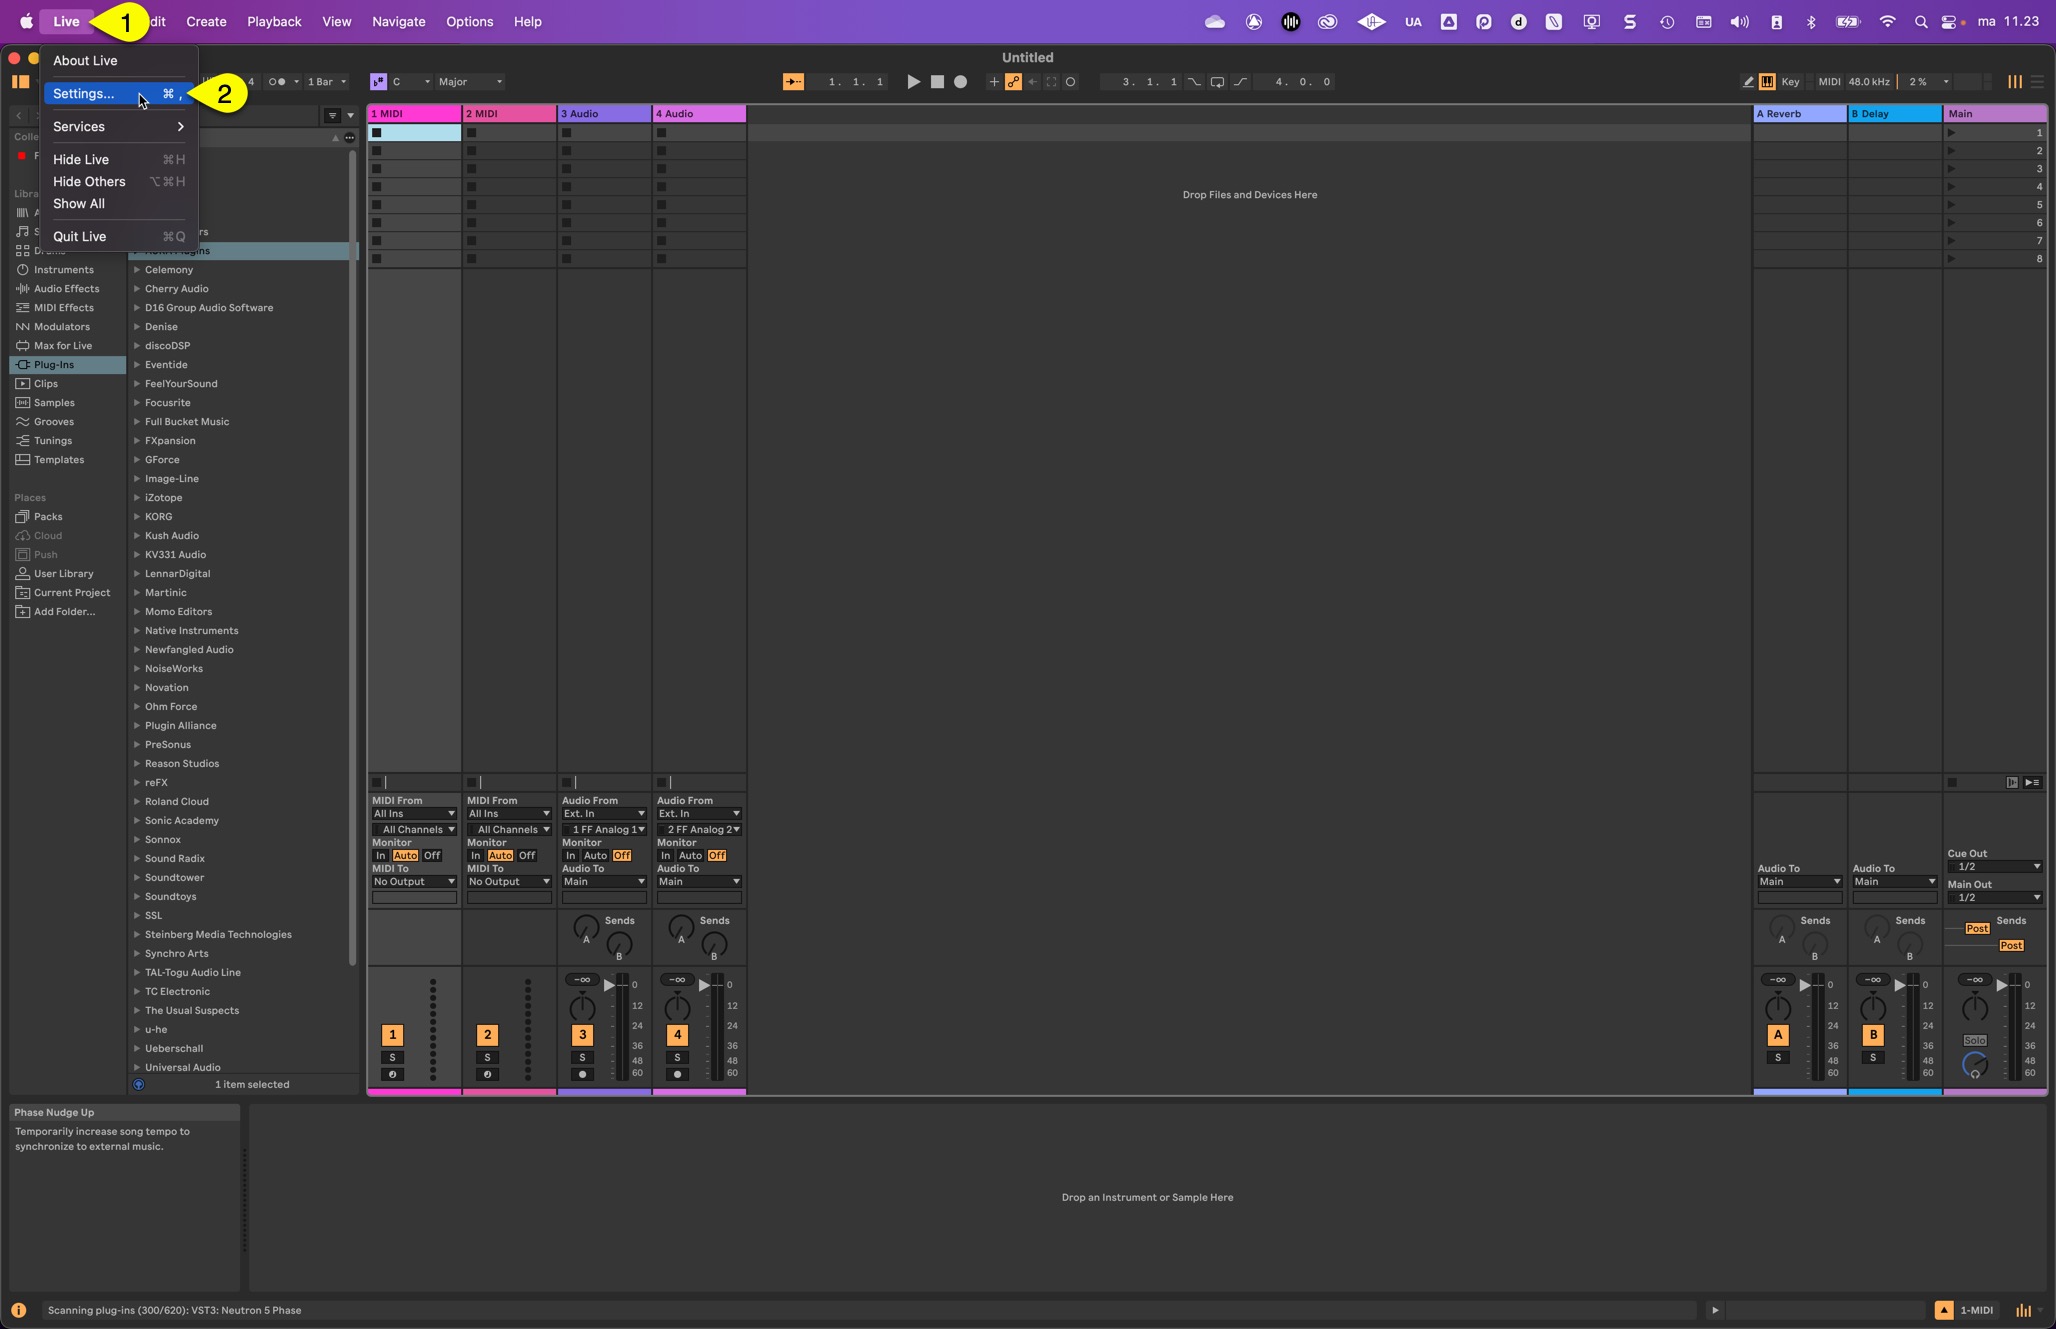Image resolution: width=2056 pixels, height=1329 pixels.
Task: Click the Draw Mode pencil icon
Action: click(1747, 82)
